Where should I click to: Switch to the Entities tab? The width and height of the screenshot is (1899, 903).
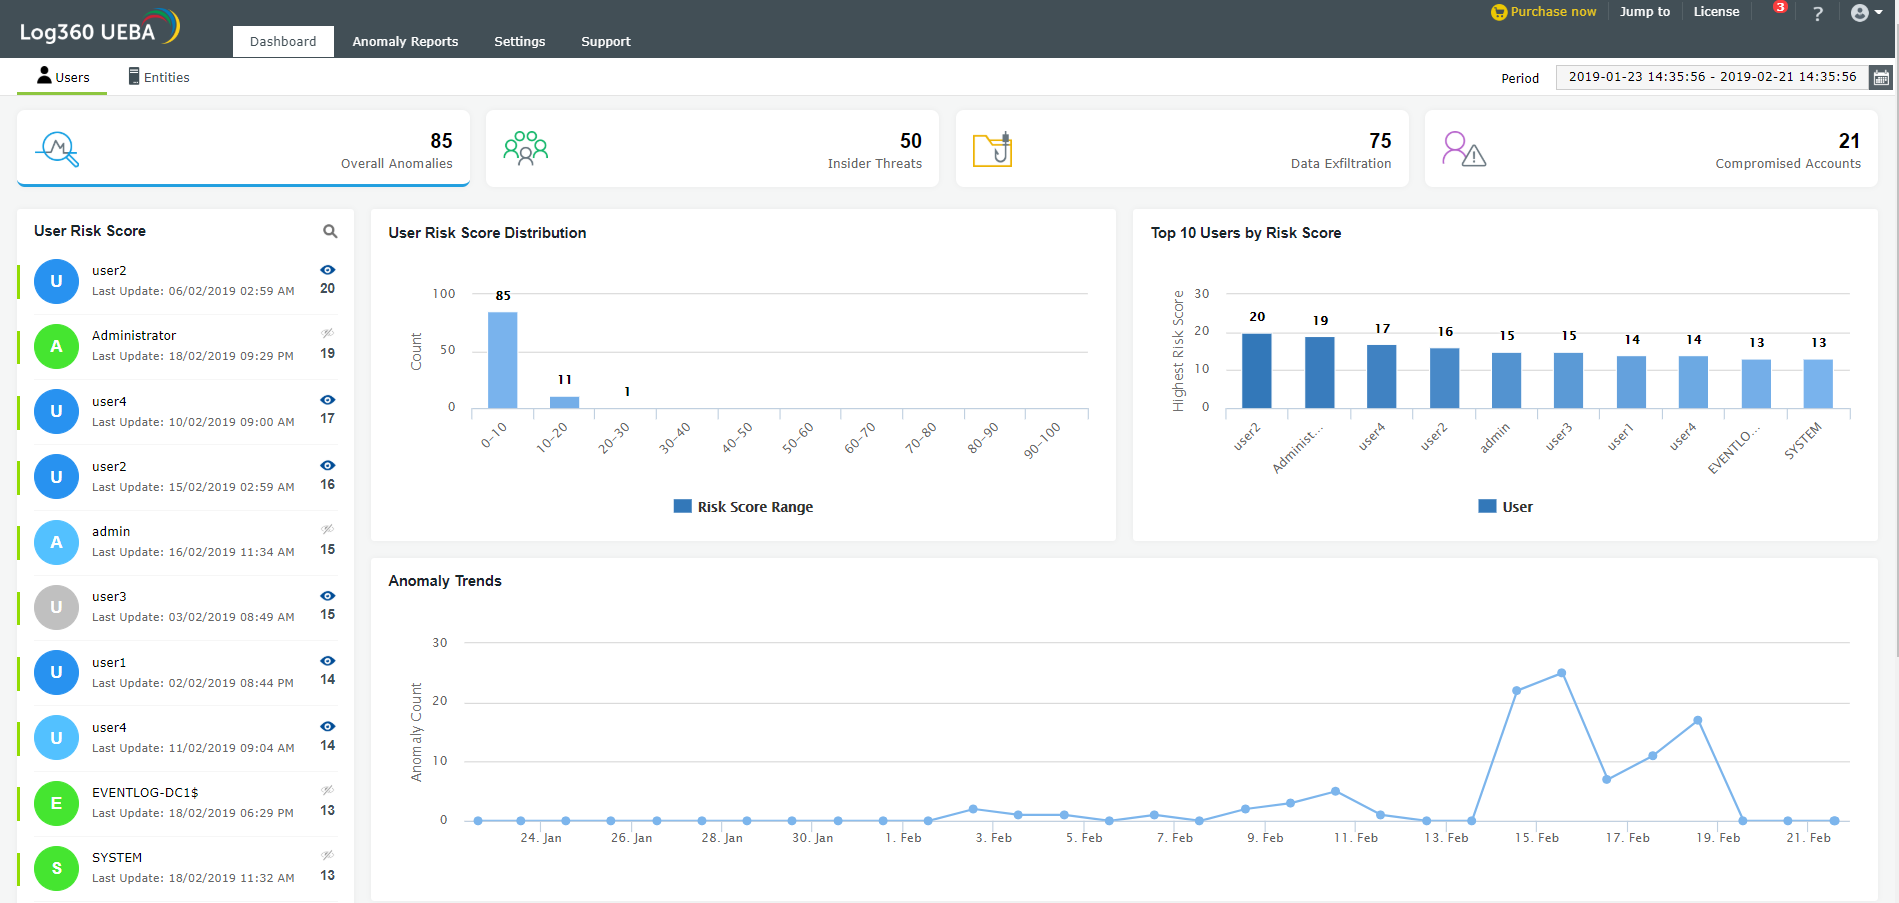click(x=159, y=77)
